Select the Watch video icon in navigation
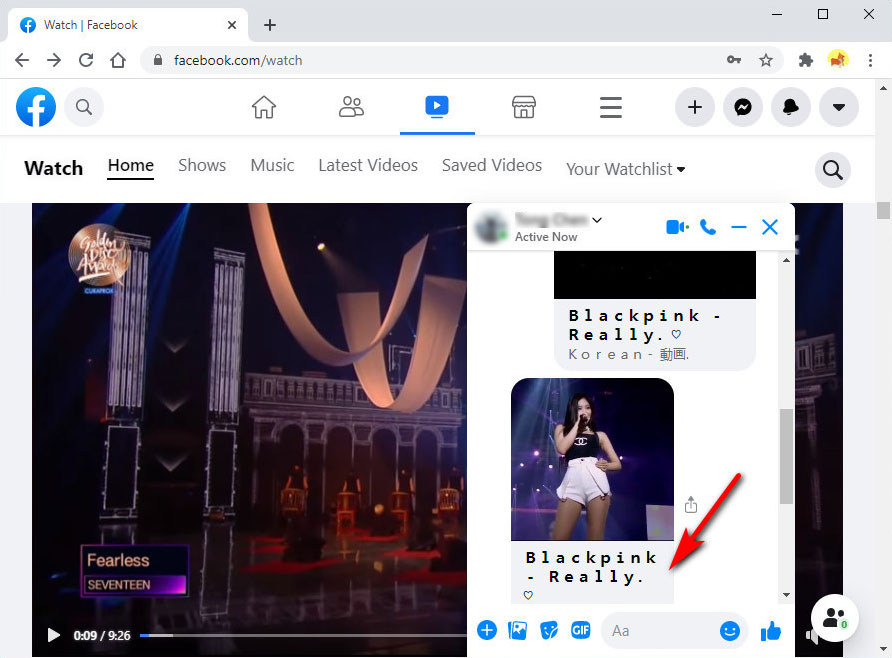The width and height of the screenshot is (892, 658). click(x=437, y=106)
